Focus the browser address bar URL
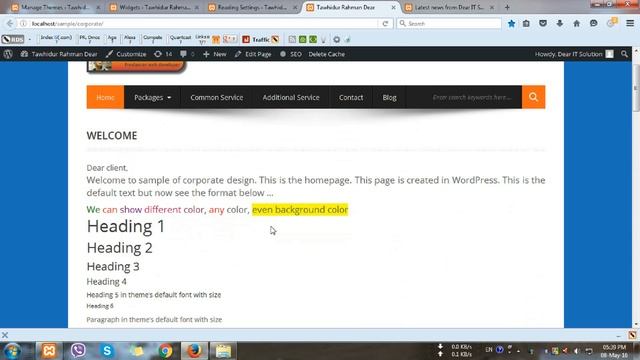This screenshot has width=640, height=360. 204,24
